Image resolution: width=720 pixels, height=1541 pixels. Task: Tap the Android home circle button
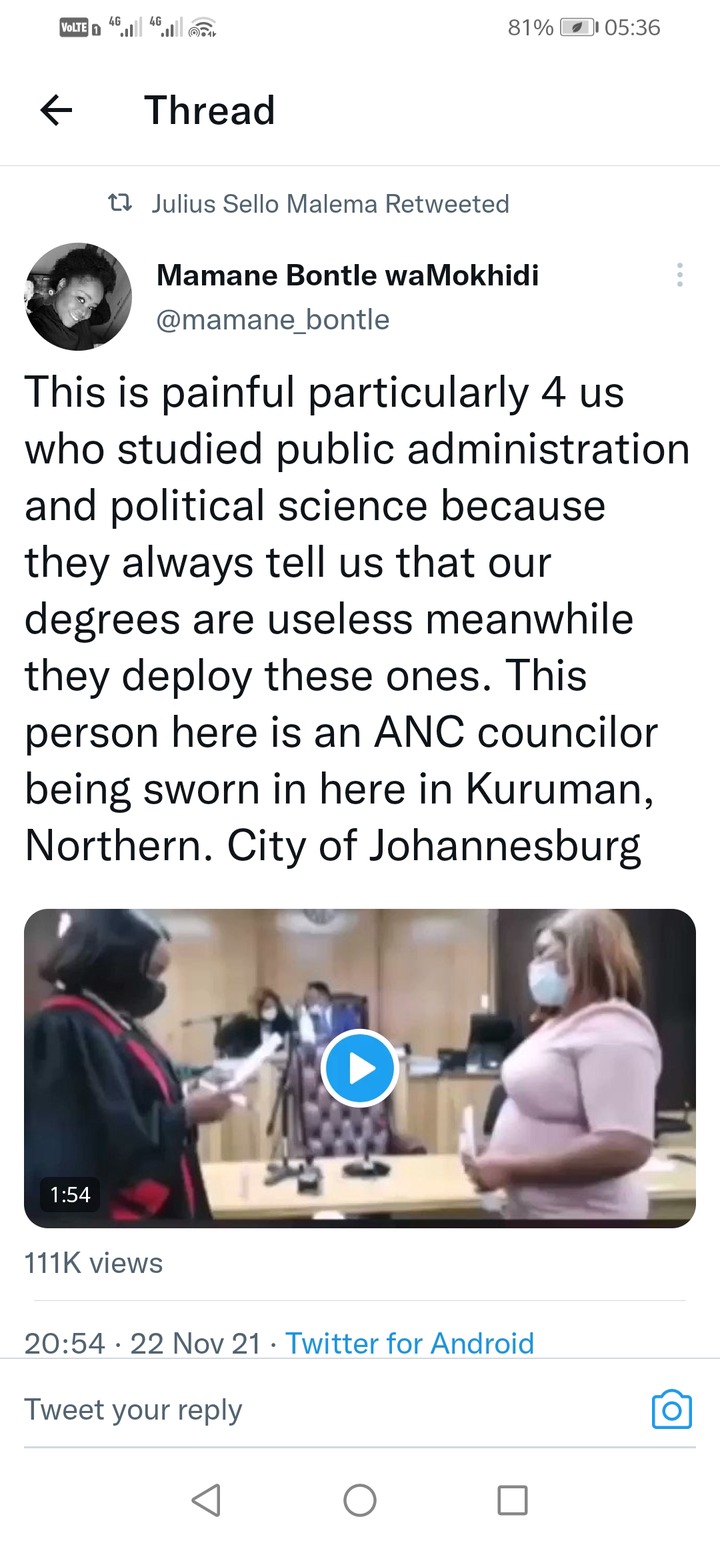click(360, 1500)
